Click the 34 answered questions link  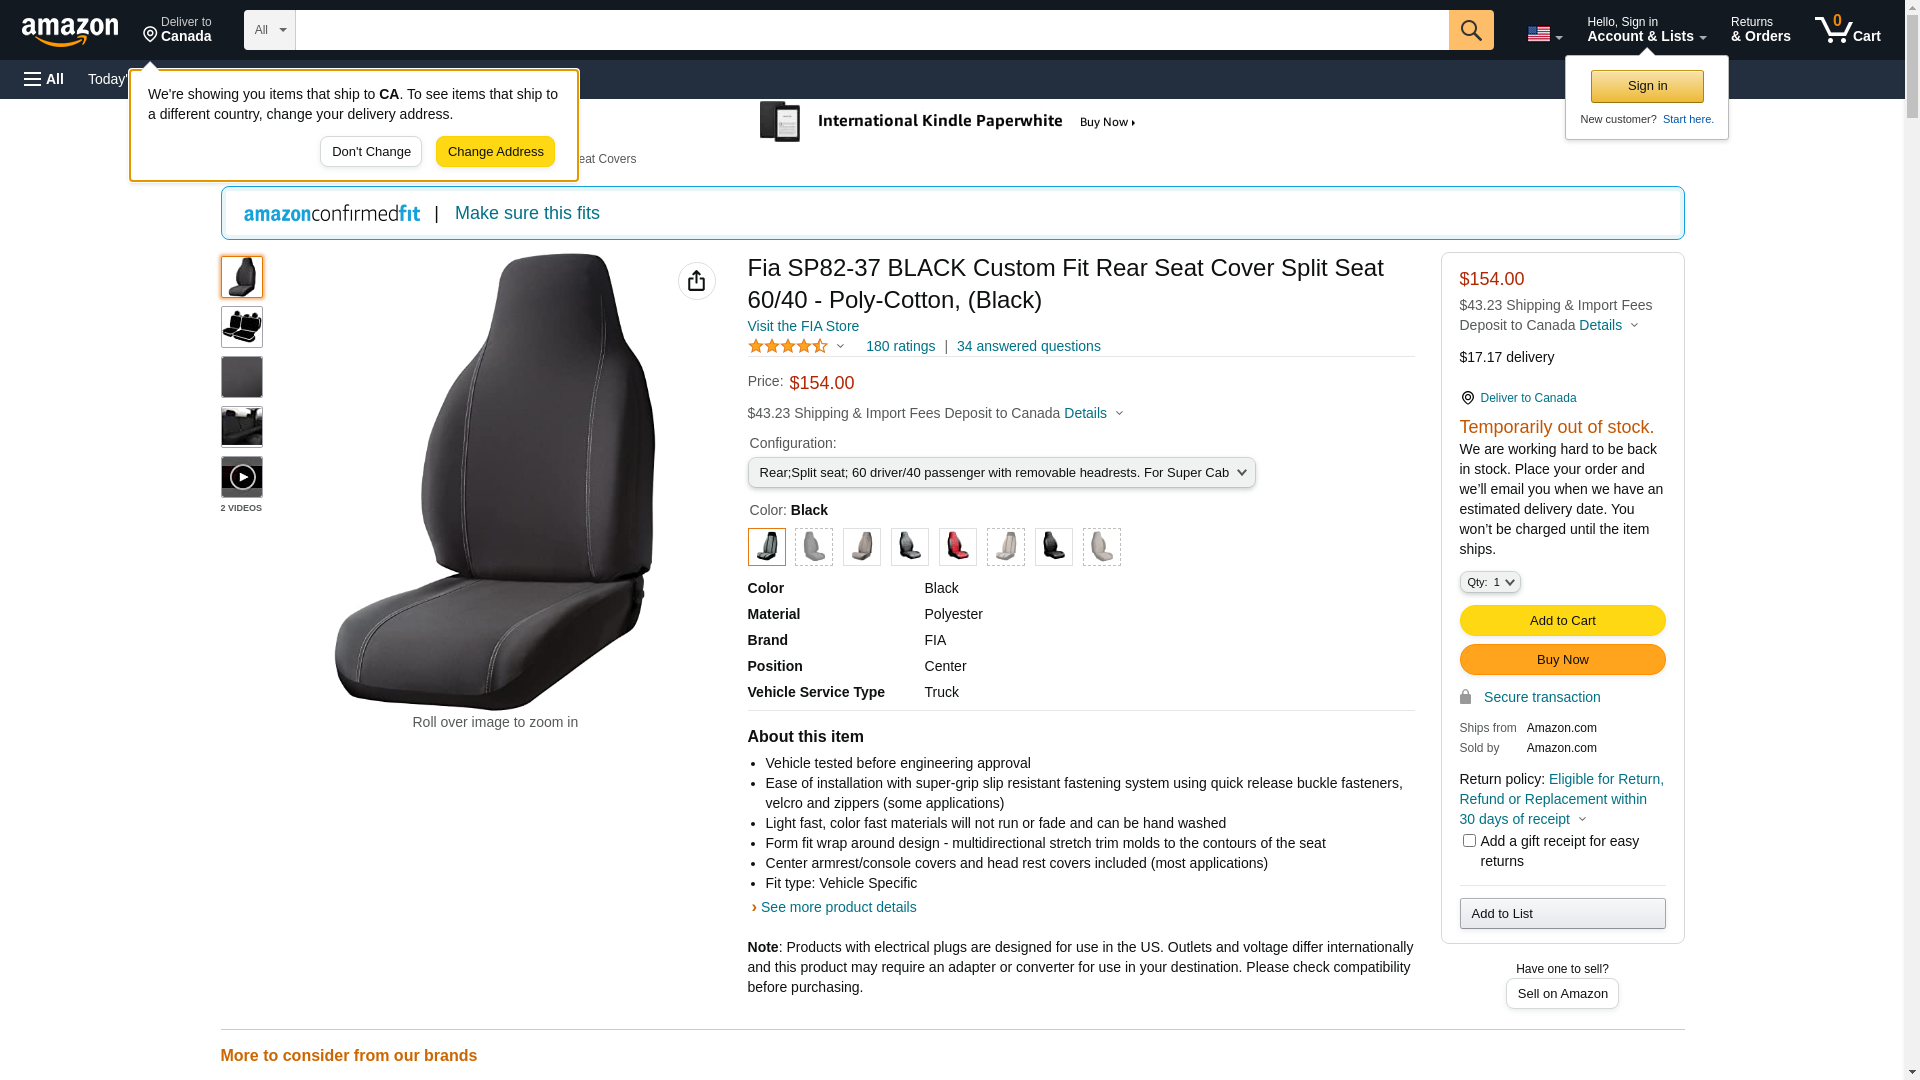[1028, 346]
